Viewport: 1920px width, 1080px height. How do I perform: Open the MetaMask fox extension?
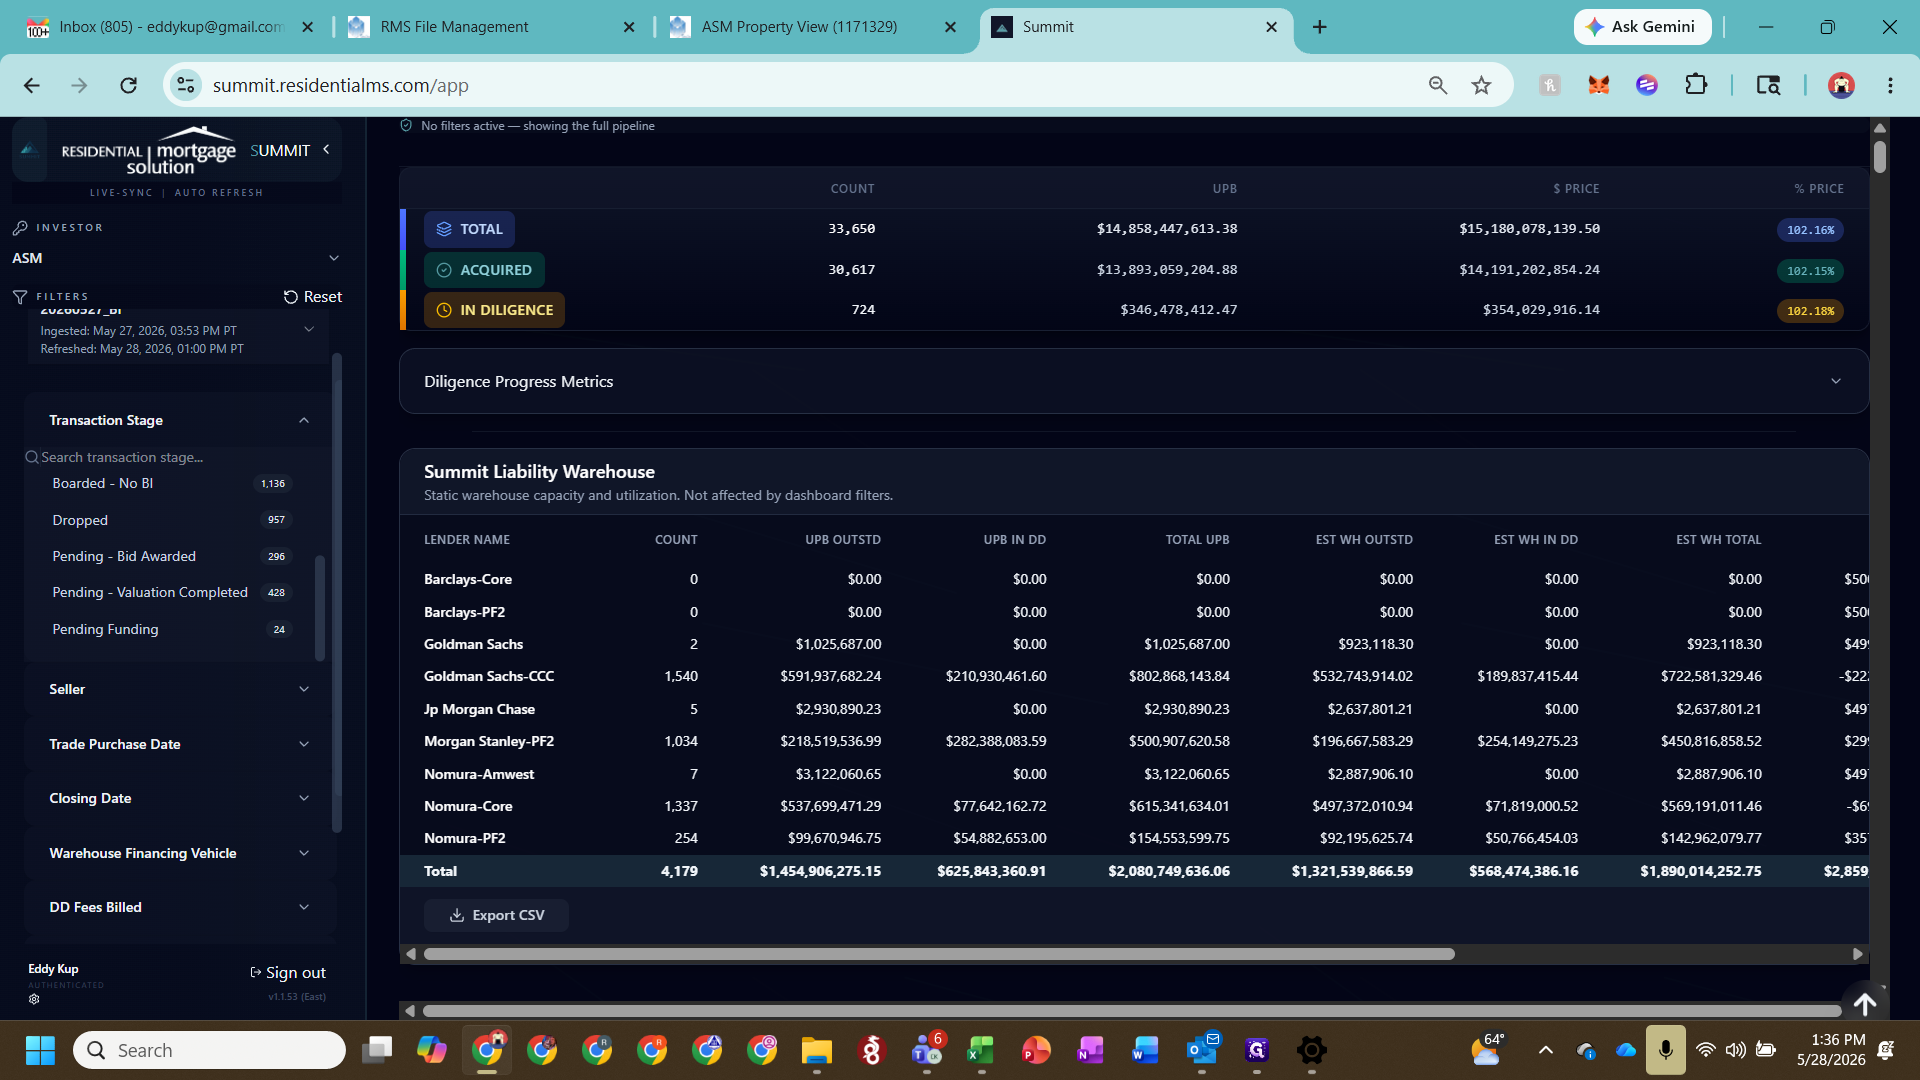[x=1598, y=85]
